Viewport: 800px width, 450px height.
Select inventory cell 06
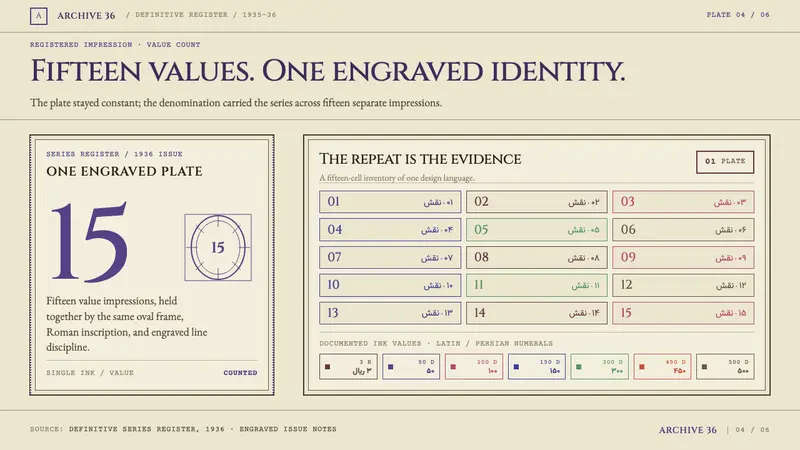point(683,230)
